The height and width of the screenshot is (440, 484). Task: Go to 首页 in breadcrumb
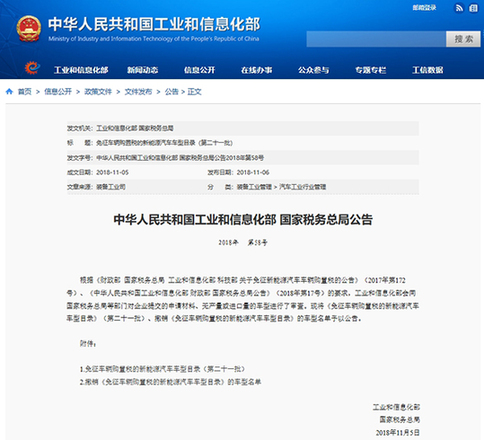pyautogui.click(x=24, y=92)
